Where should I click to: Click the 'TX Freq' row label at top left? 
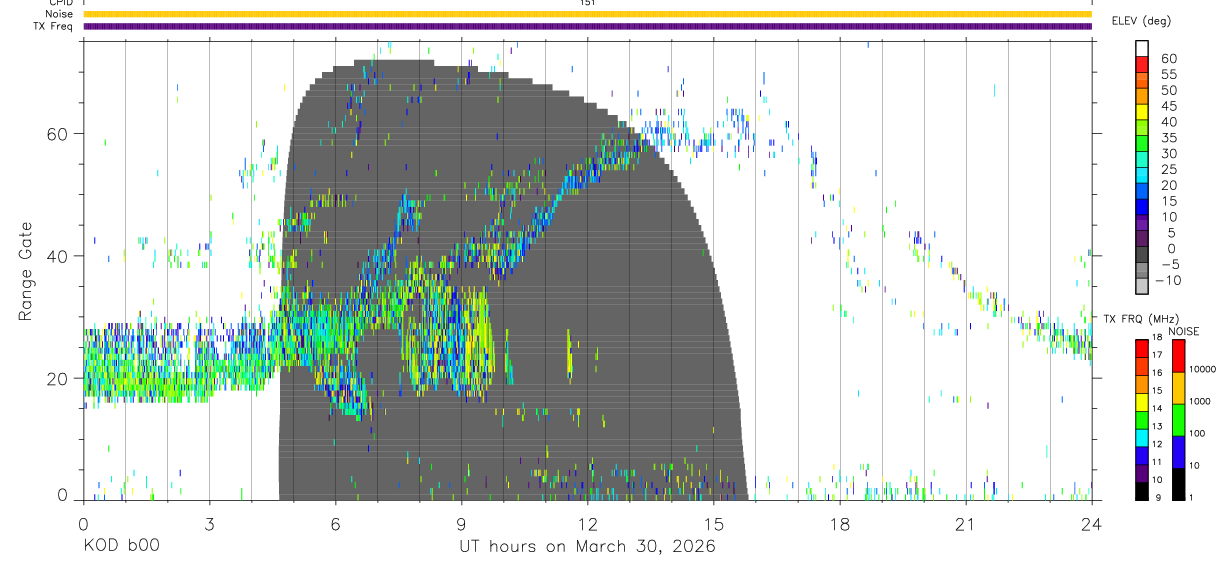(54, 26)
